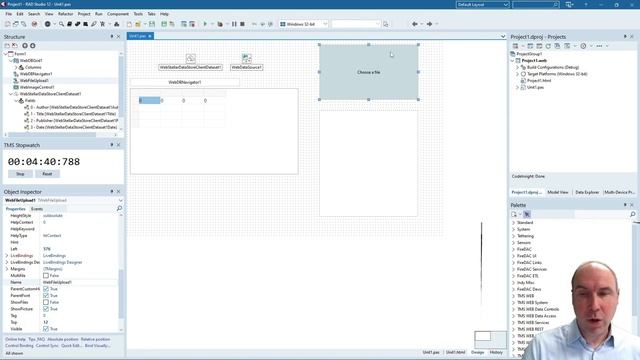
Task: Click the Bind Visually link
Action: pos(98,346)
